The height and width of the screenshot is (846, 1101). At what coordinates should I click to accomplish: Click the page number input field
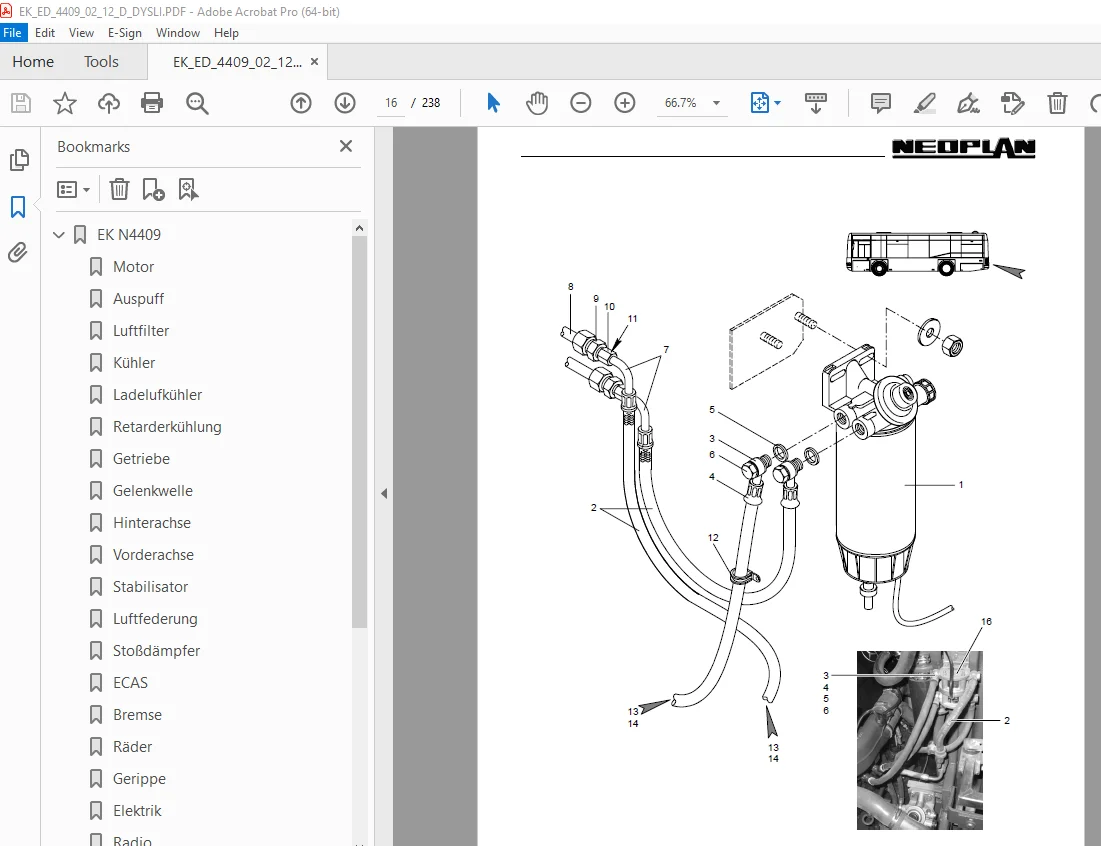pos(391,103)
